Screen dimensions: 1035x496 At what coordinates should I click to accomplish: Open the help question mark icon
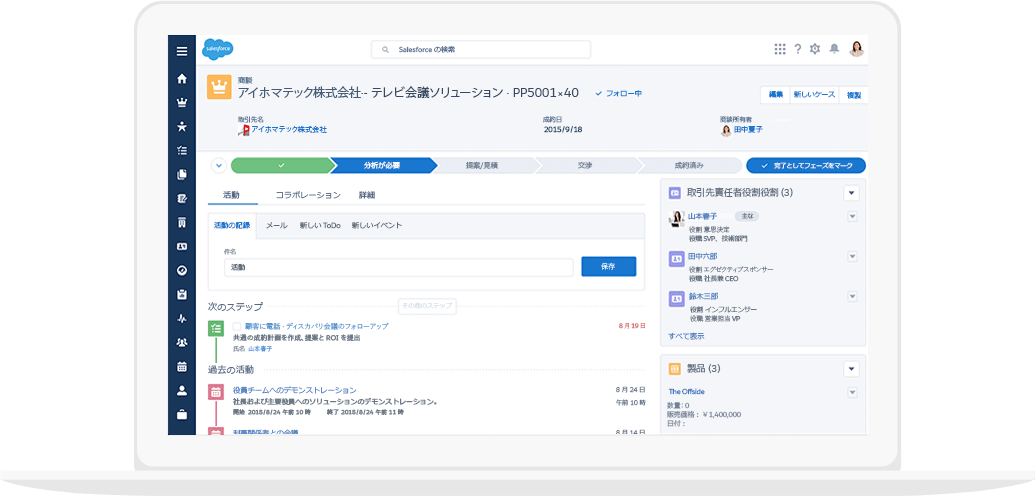tap(798, 49)
